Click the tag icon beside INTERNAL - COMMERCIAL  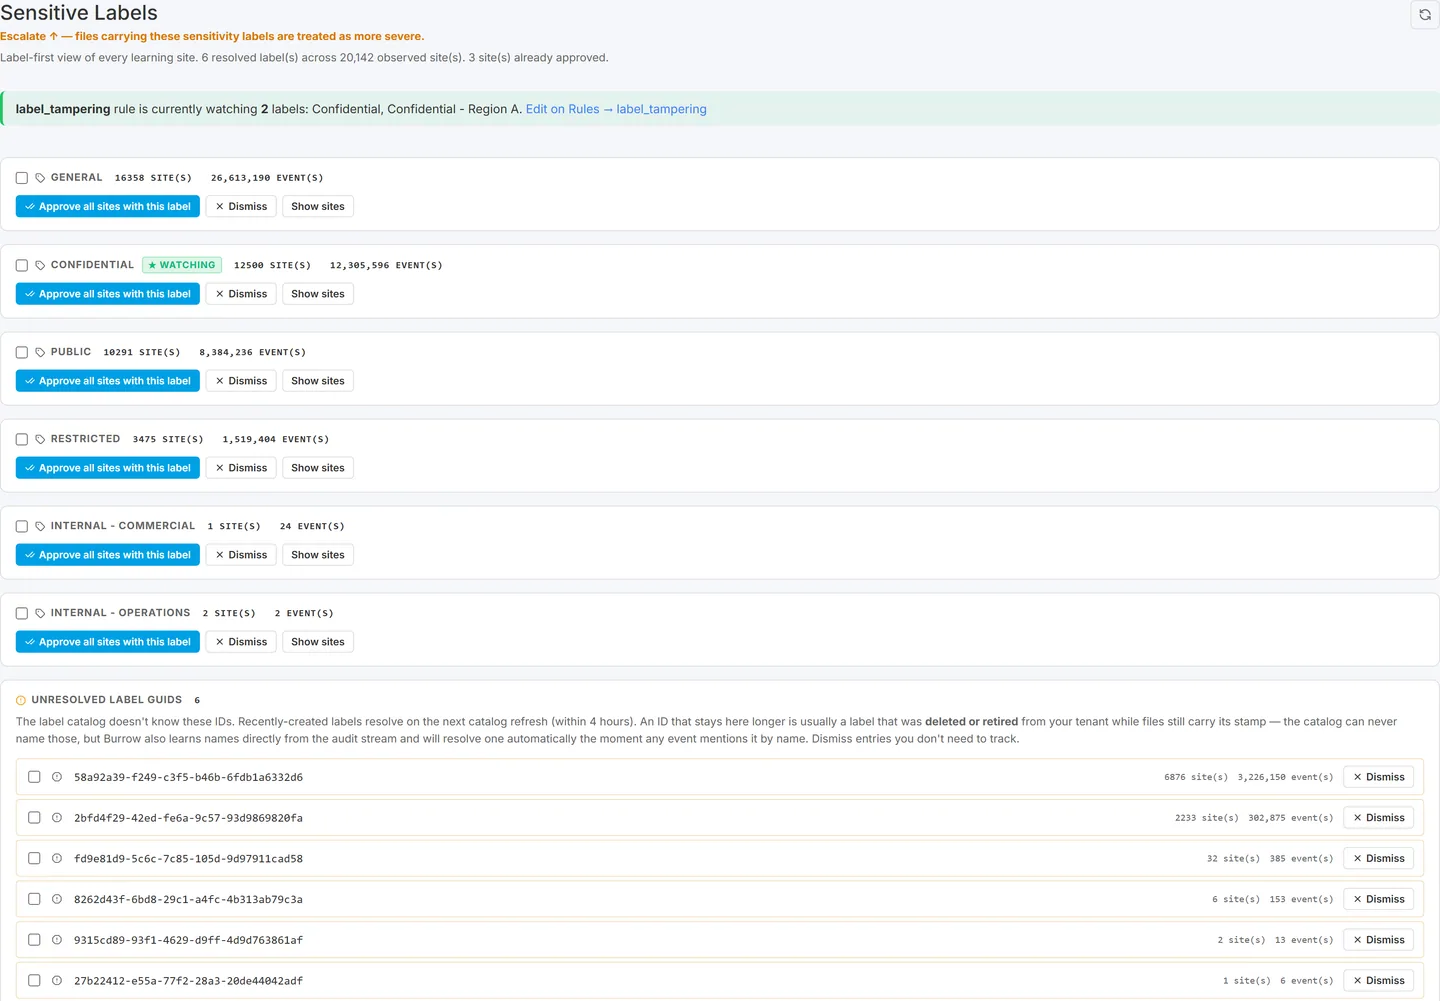tap(40, 526)
